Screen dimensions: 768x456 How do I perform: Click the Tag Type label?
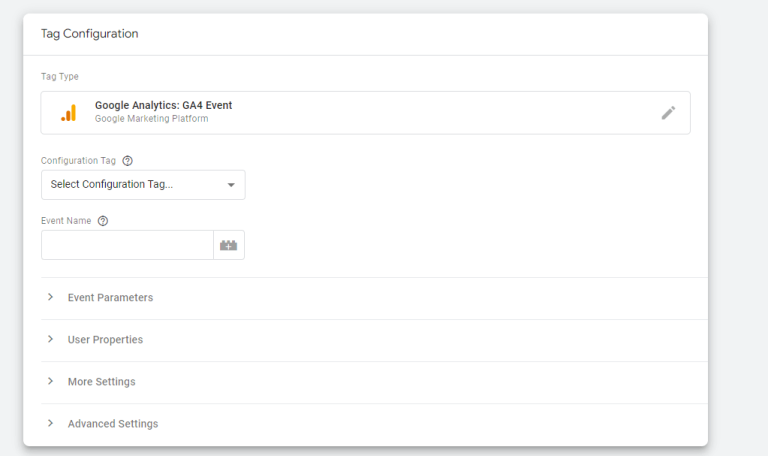(60, 76)
